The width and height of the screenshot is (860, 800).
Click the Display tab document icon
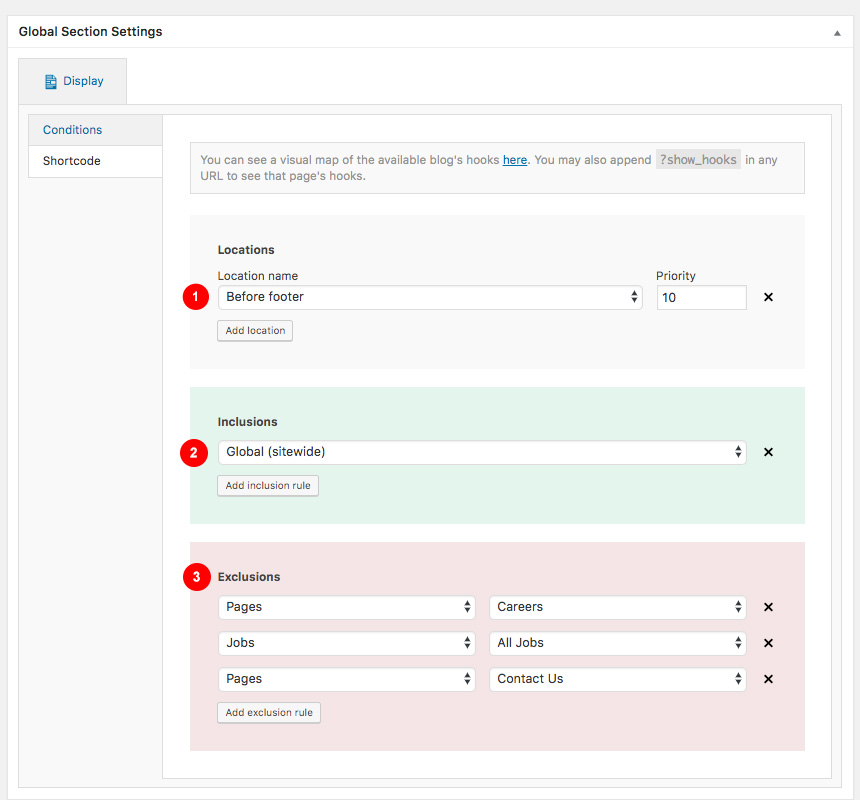[x=50, y=82]
